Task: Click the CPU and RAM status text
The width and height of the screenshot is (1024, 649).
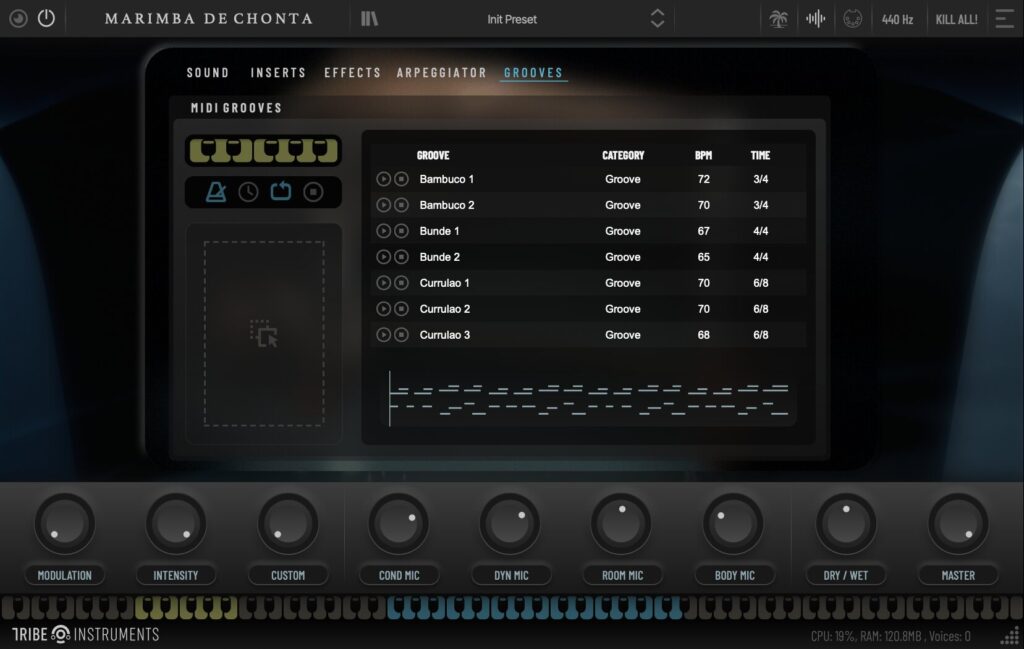Action: pos(890,636)
